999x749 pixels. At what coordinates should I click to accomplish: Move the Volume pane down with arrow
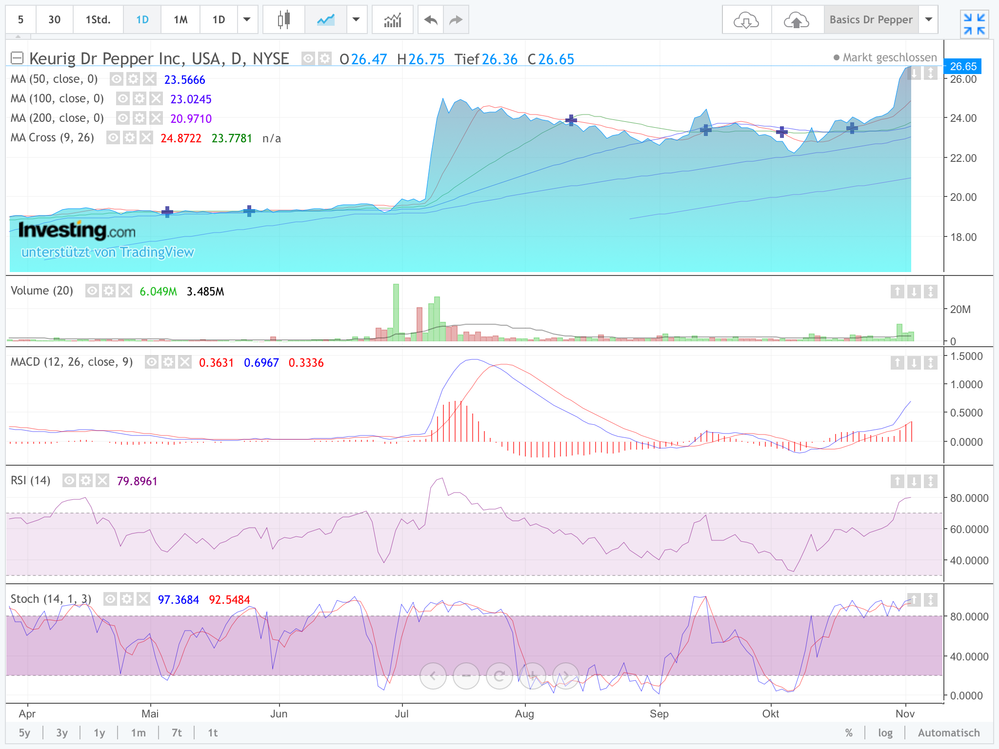[914, 291]
